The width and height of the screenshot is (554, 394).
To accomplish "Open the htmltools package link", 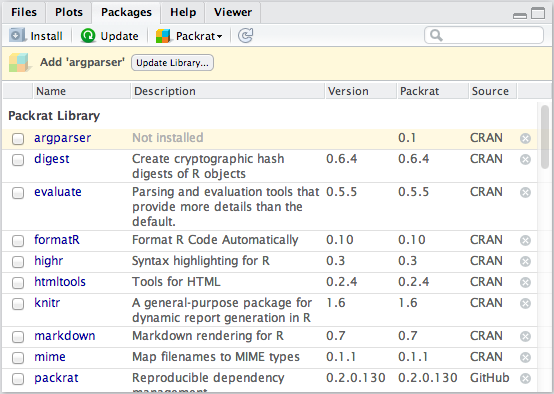I will click(x=60, y=282).
